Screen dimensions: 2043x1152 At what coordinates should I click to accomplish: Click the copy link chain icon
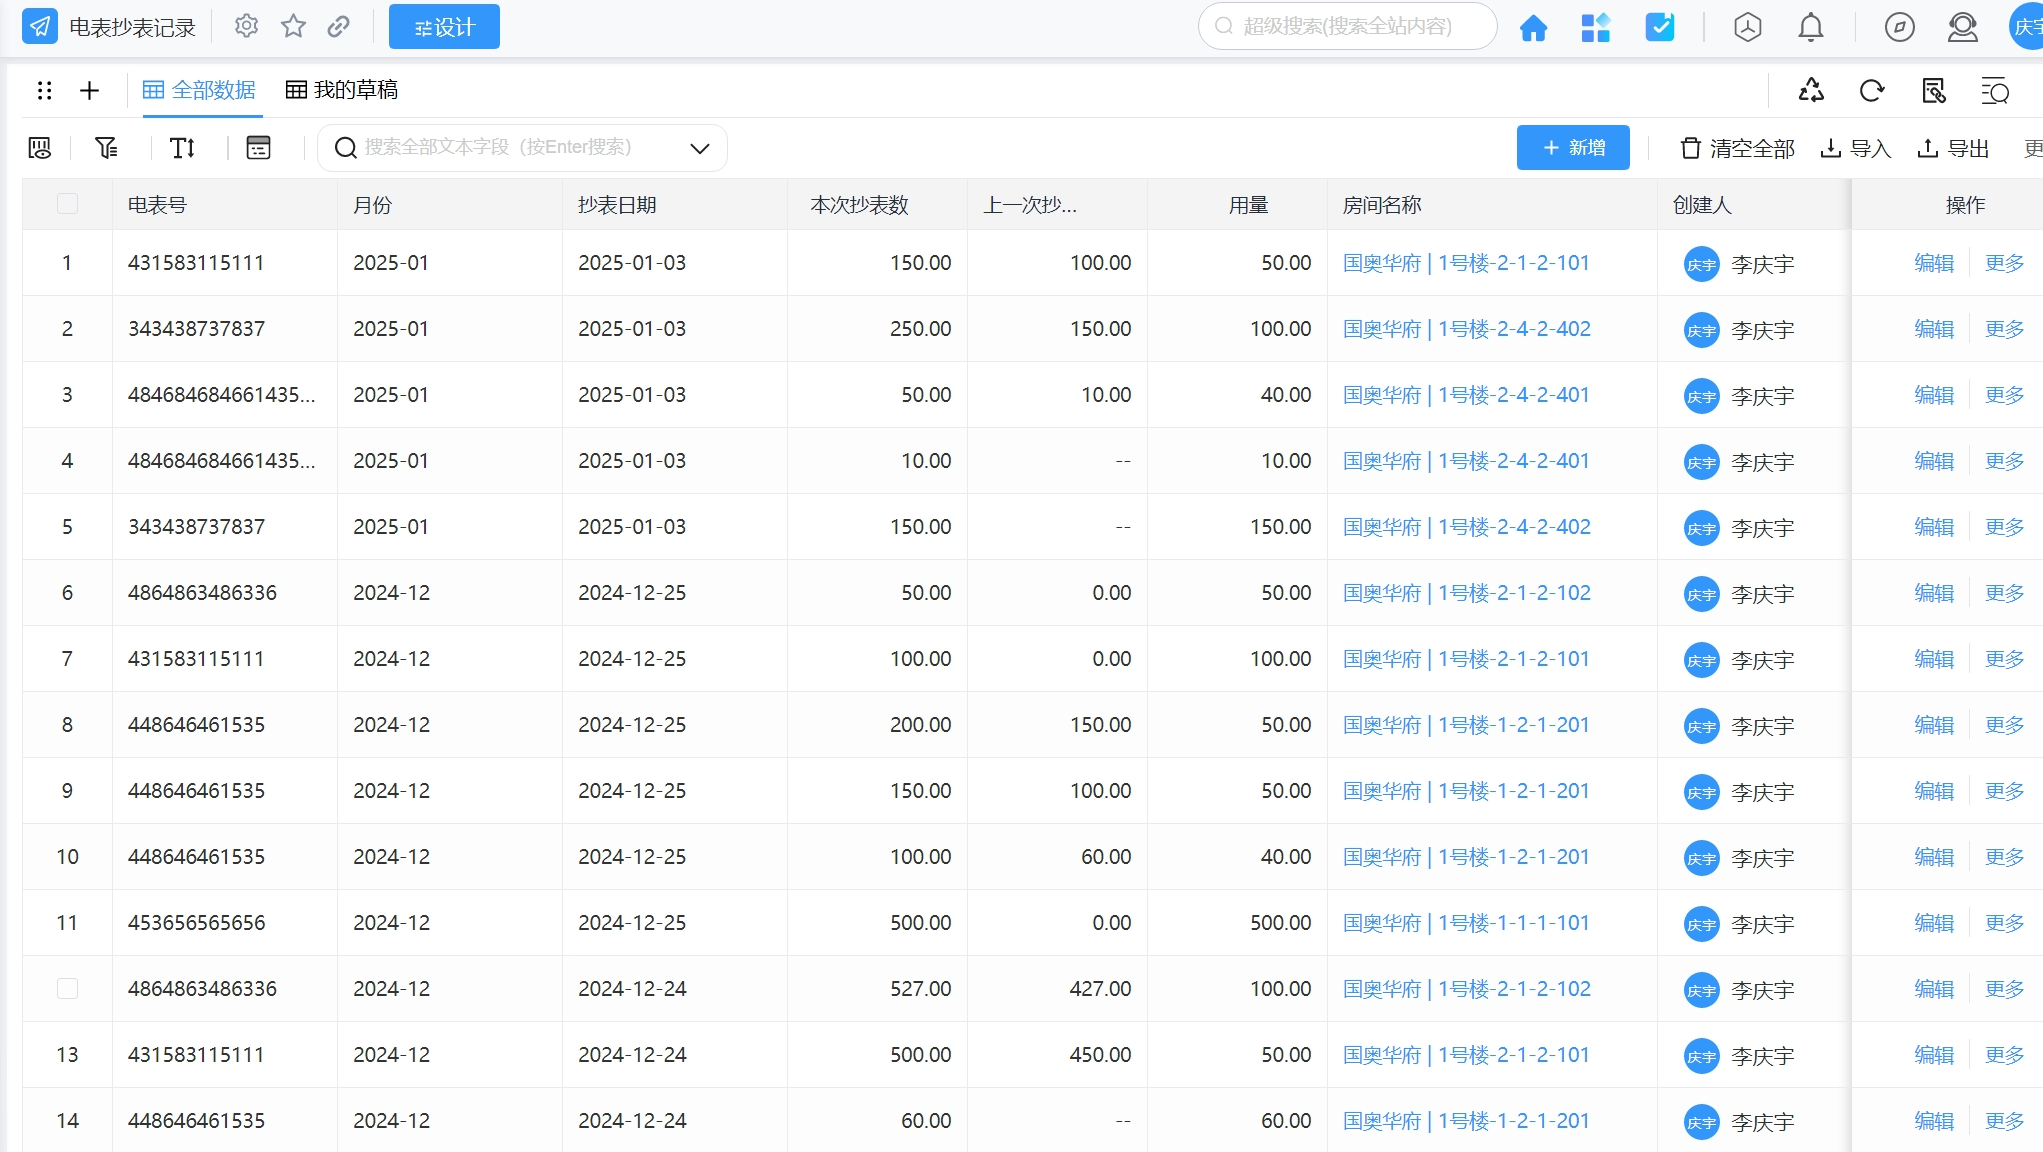pos(339,26)
